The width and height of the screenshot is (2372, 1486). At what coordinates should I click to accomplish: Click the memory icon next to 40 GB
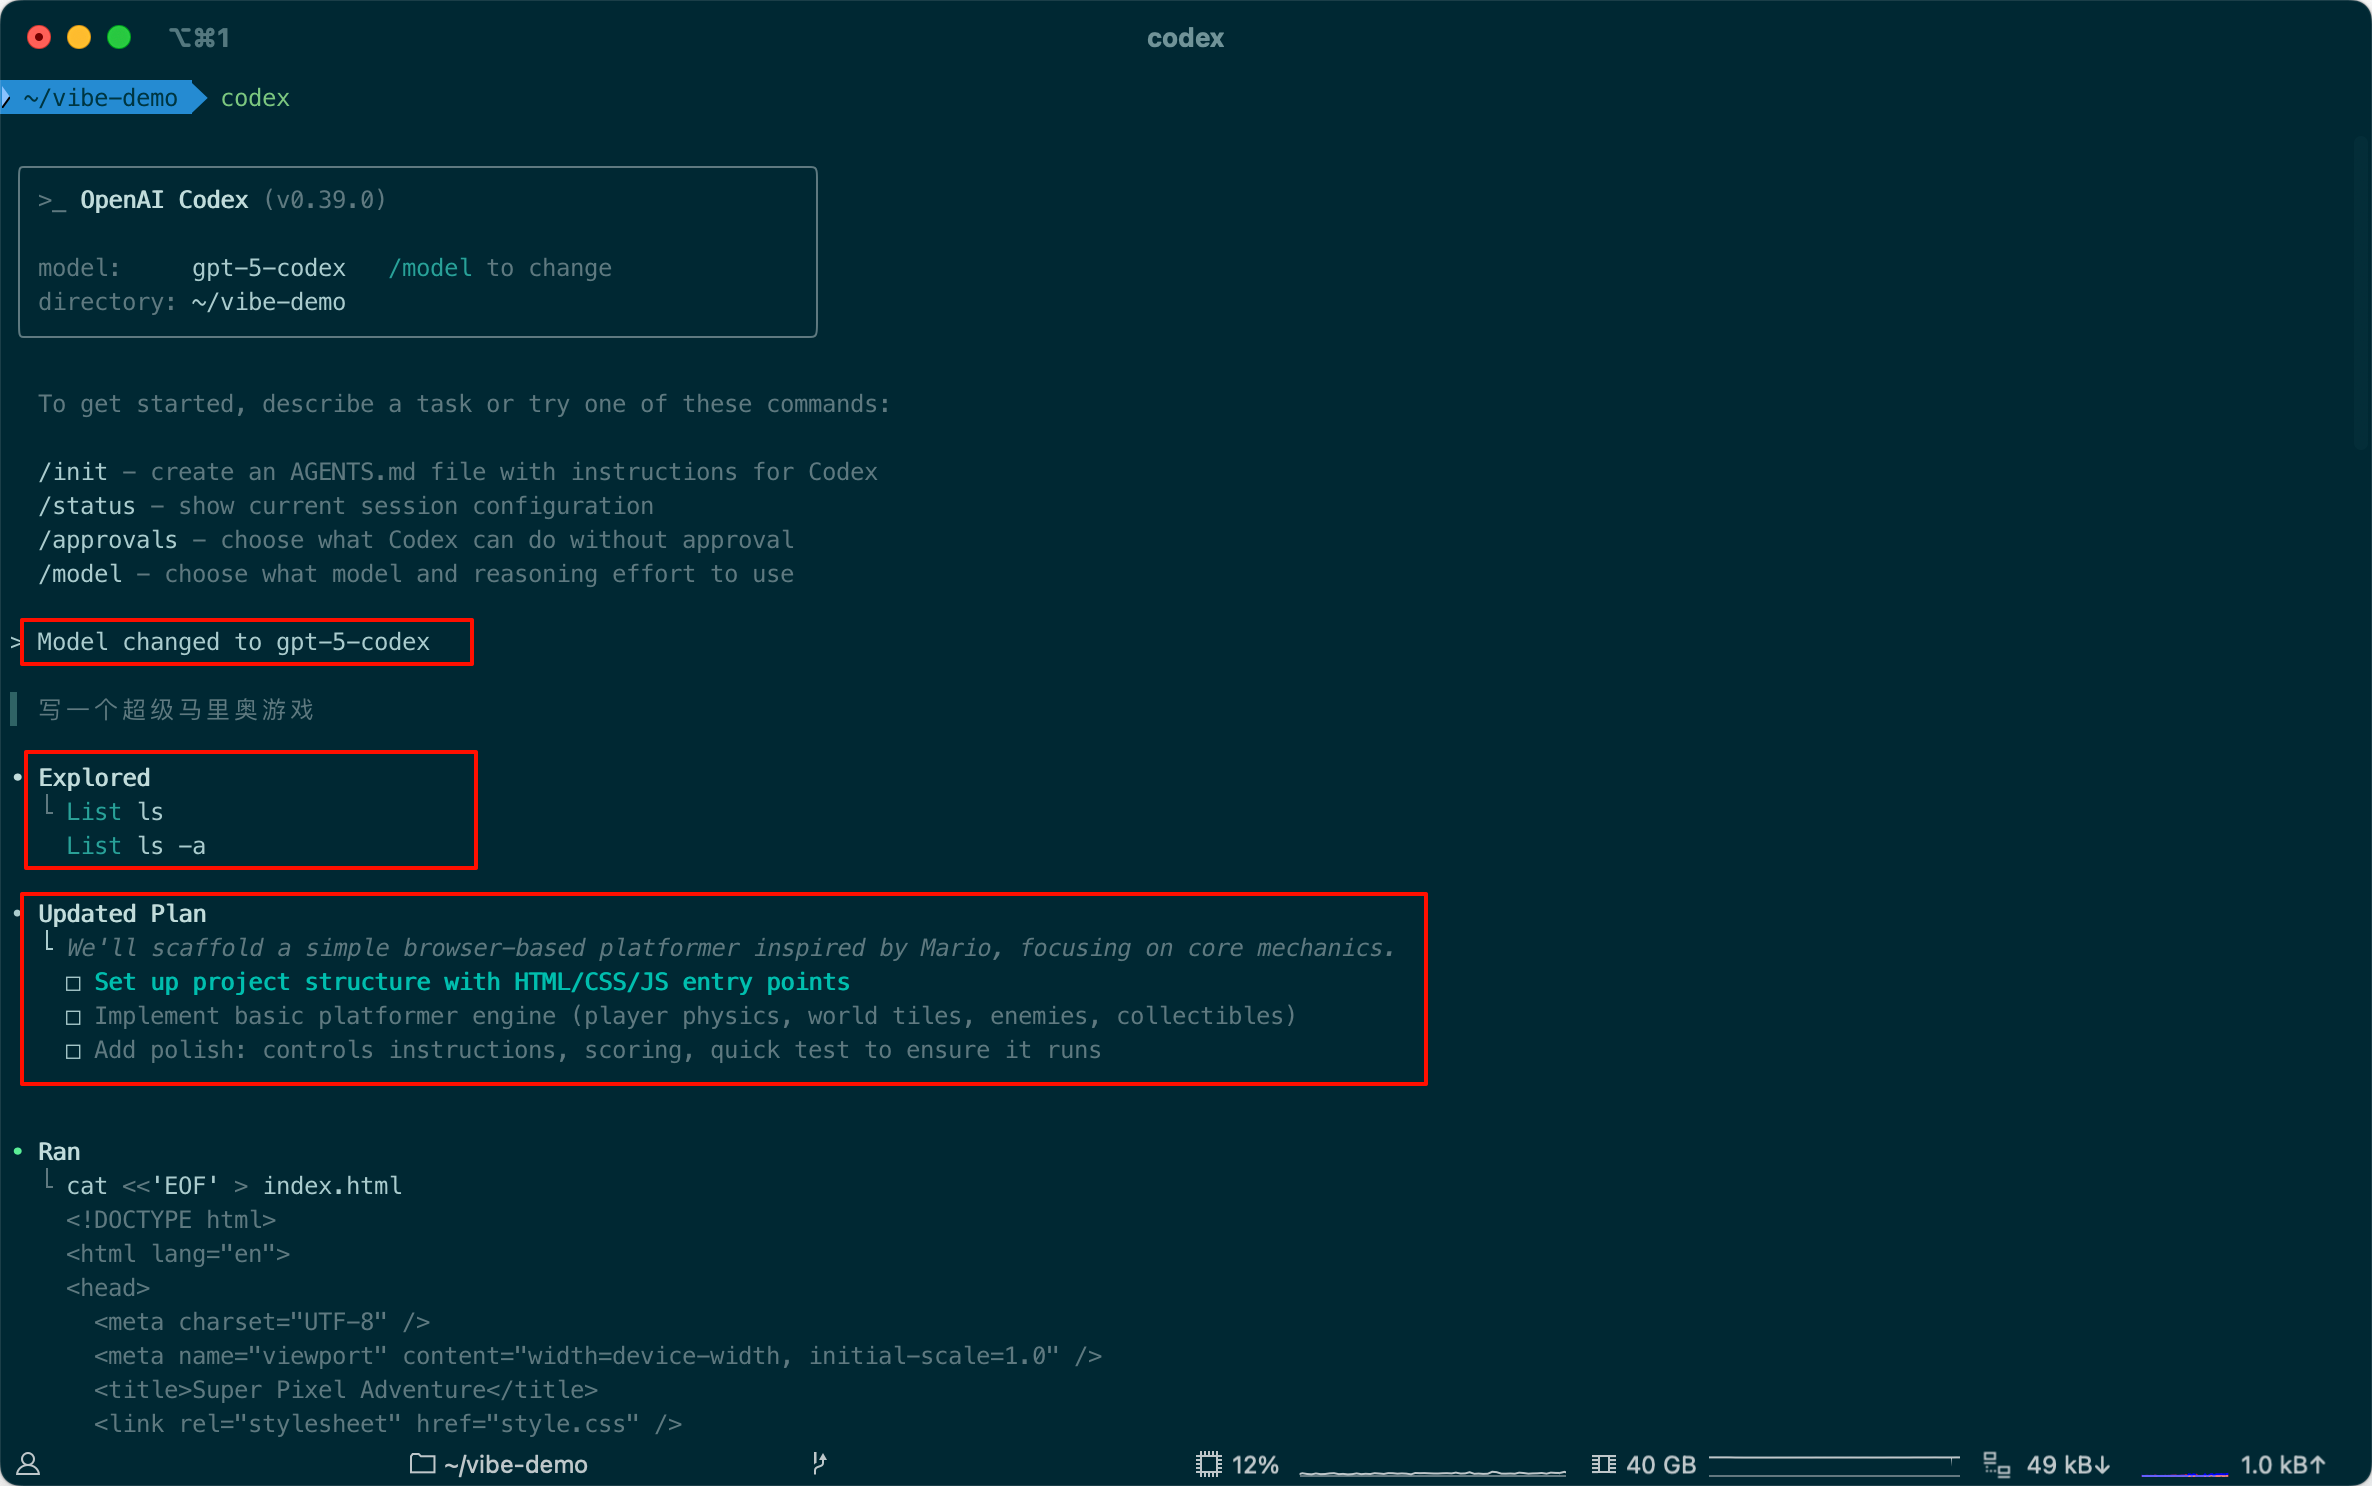(x=1604, y=1465)
